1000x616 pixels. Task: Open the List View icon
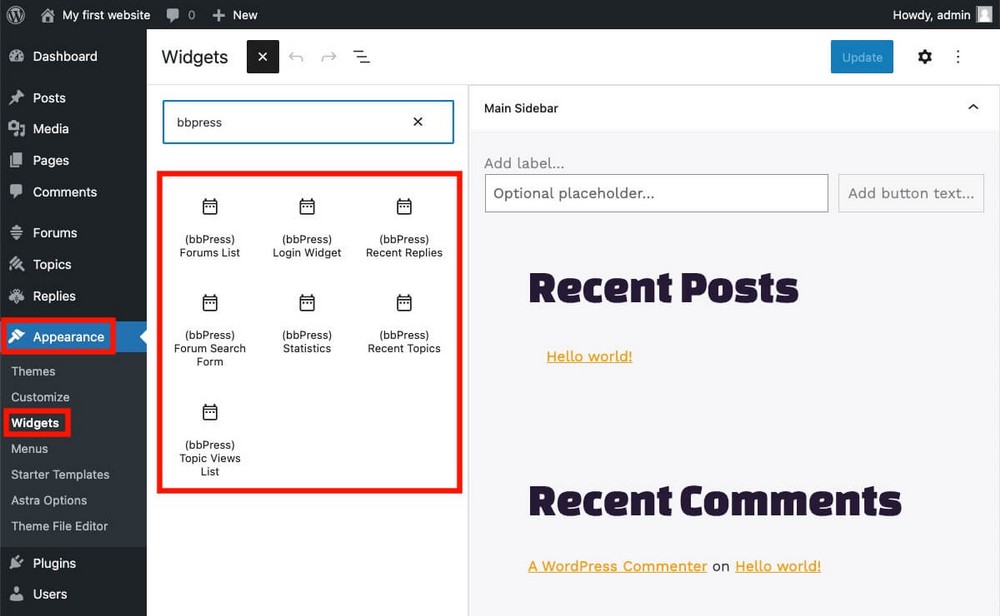click(x=362, y=57)
